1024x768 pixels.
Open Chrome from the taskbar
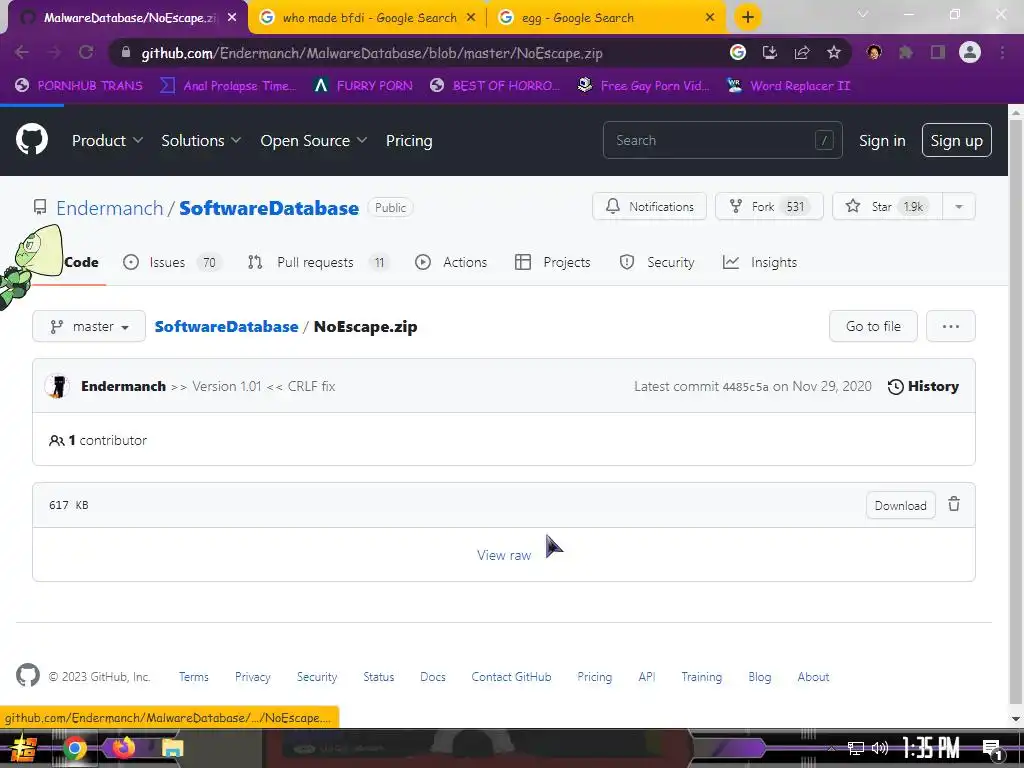(x=74, y=748)
